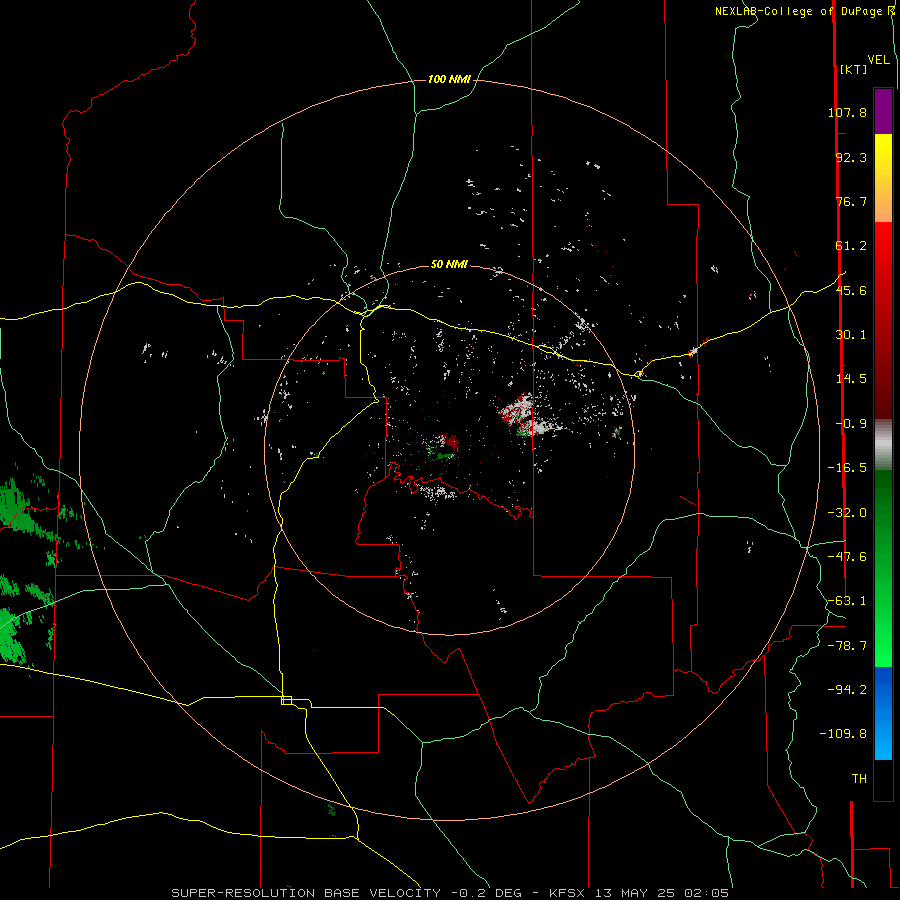This screenshot has height=900, width=900.
Task: Select the -0.9 velocity scale value
Action: (x=851, y=424)
